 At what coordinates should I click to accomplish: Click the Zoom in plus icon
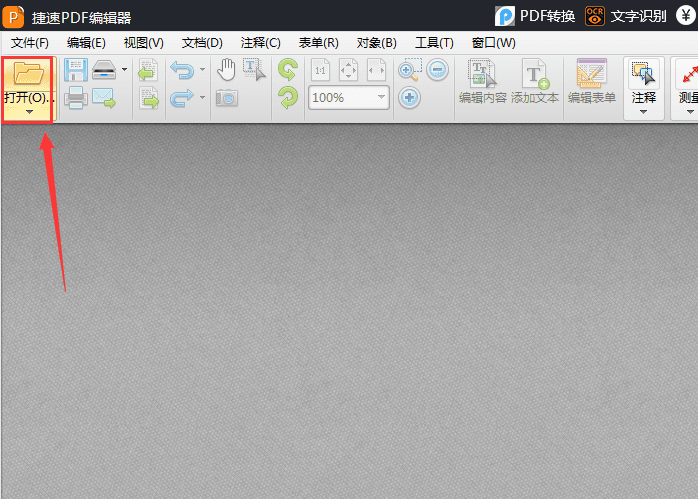click(410, 98)
